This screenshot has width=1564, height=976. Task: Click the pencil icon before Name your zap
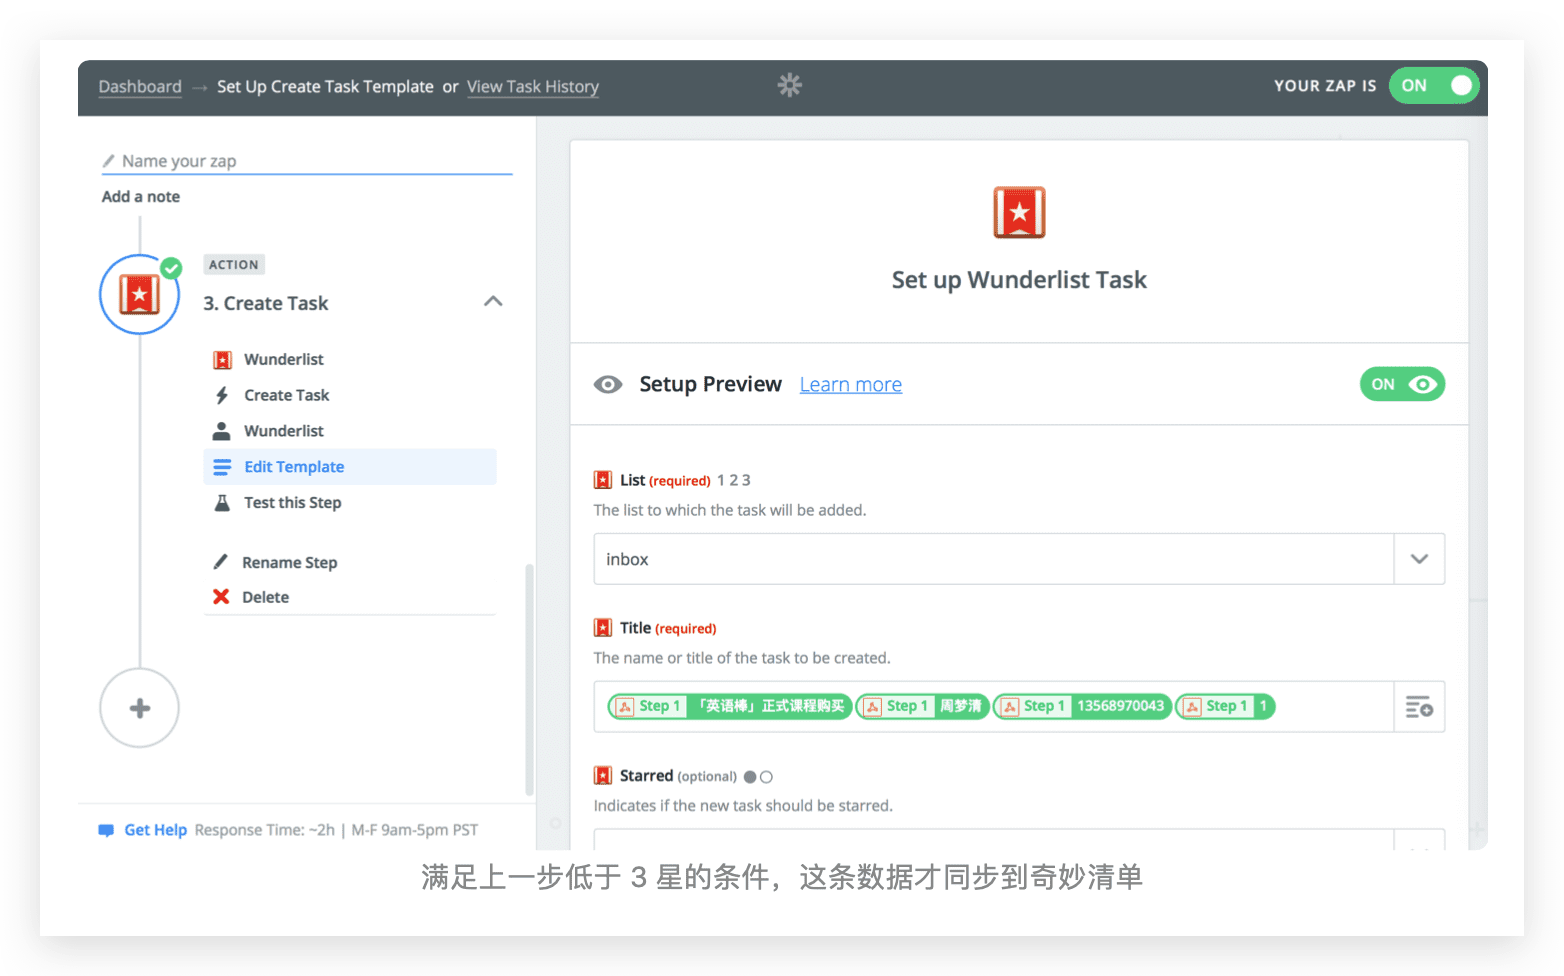pos(108,161)
